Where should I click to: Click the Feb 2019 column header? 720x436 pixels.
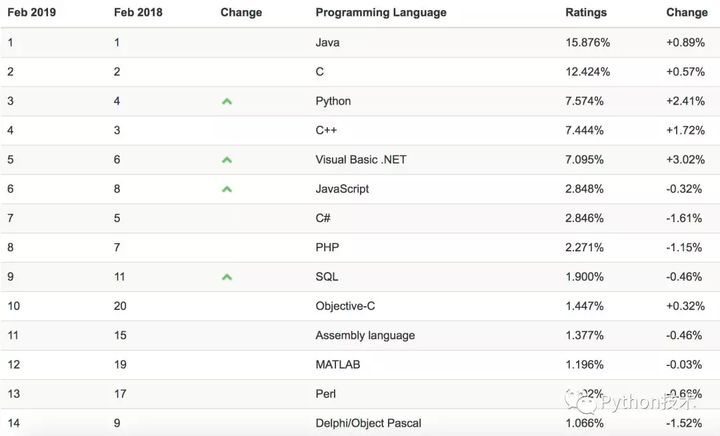coord(32,12)
